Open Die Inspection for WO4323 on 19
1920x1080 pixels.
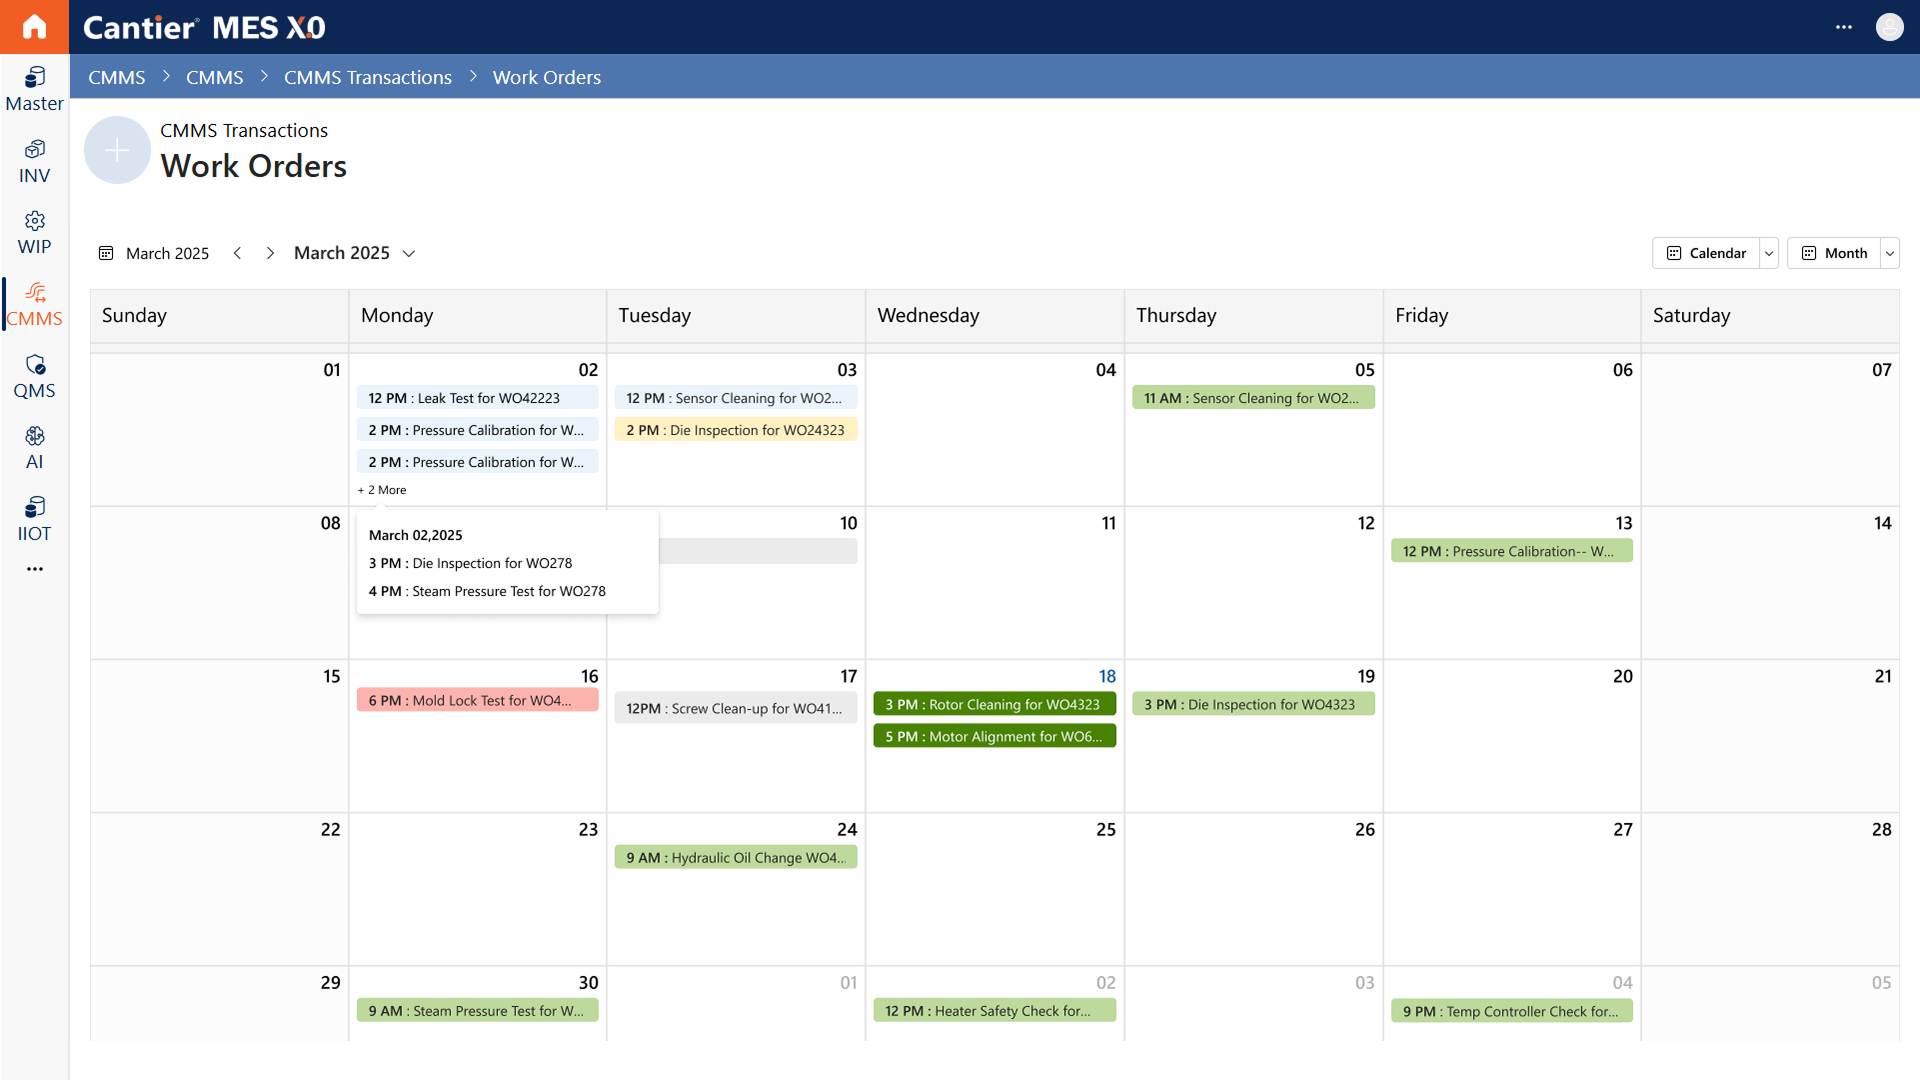[x=1253, y=704]
